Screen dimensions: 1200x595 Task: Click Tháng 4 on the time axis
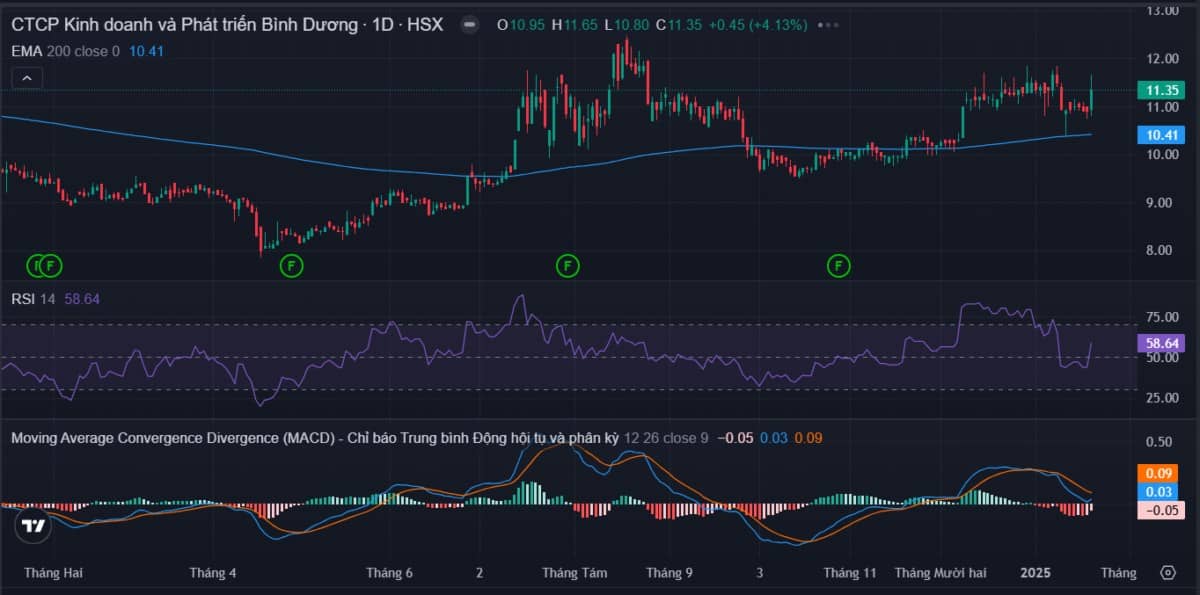click(213, 573)
